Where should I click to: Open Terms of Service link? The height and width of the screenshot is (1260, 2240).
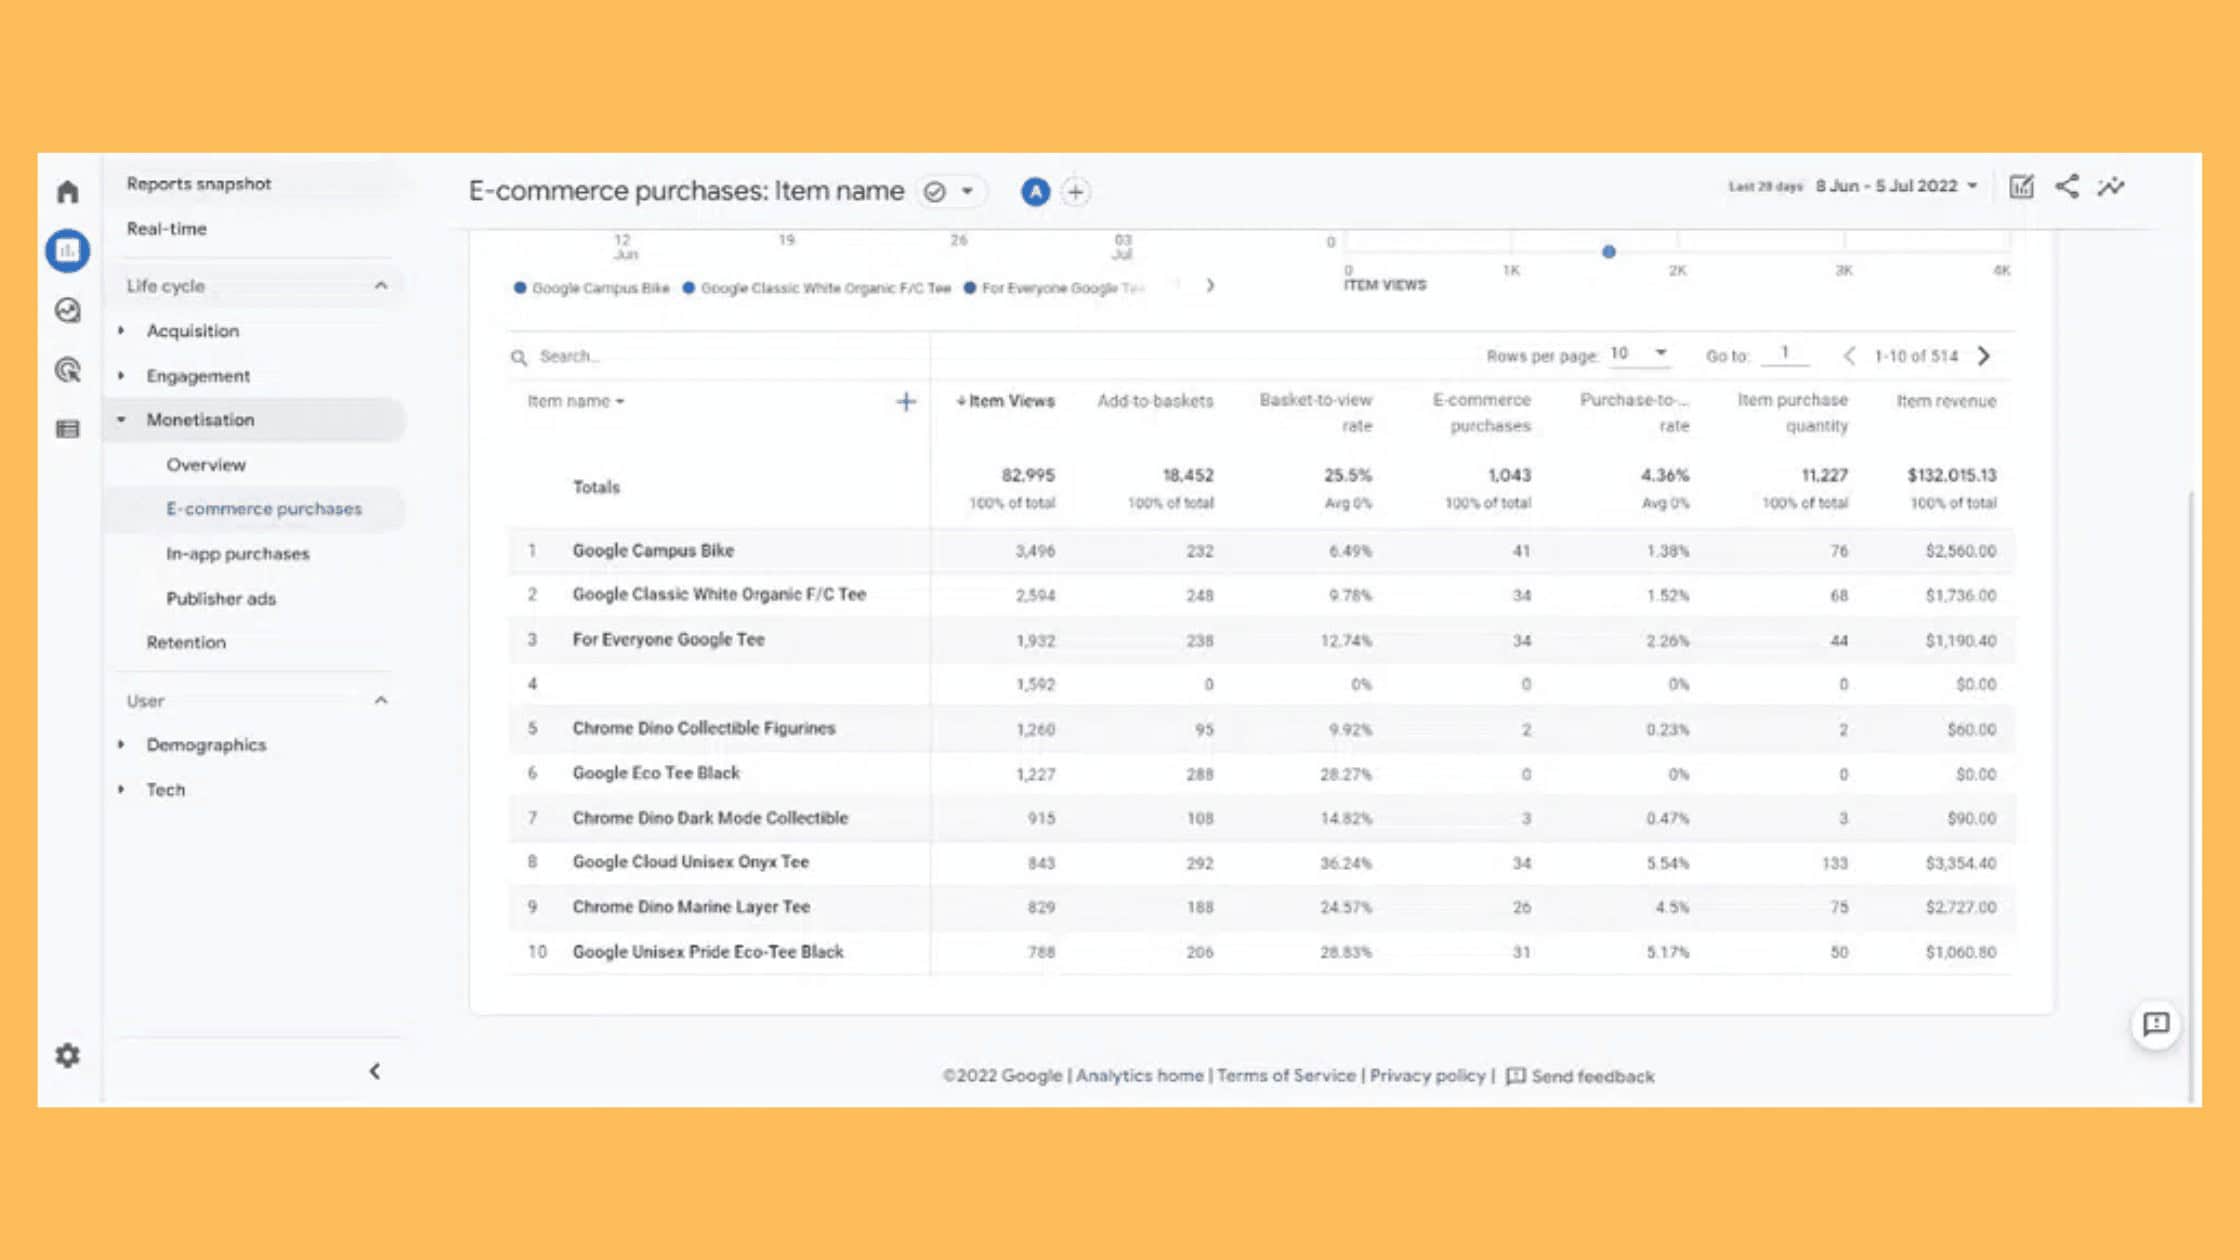point(1286,1076)
